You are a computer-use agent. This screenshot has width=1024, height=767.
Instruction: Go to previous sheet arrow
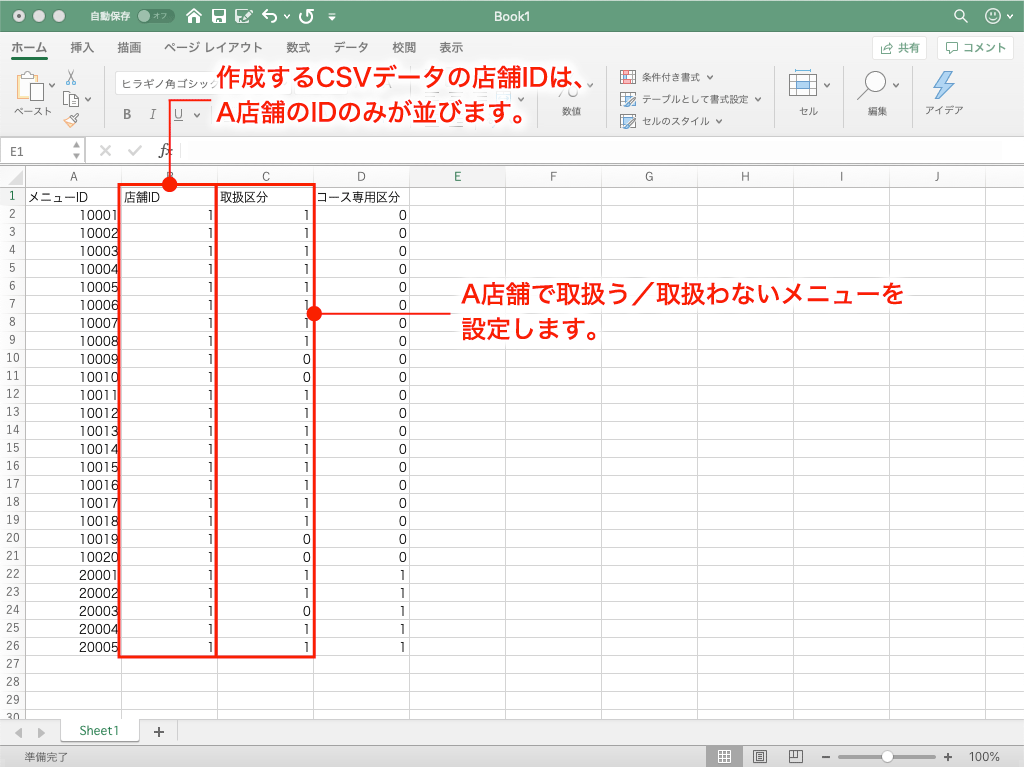[18, 732]
